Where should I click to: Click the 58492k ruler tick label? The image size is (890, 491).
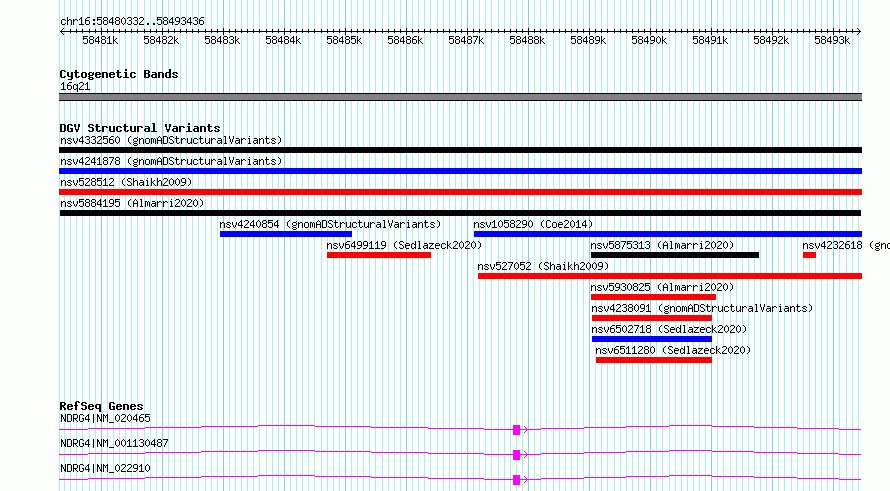tap(771, 40)
